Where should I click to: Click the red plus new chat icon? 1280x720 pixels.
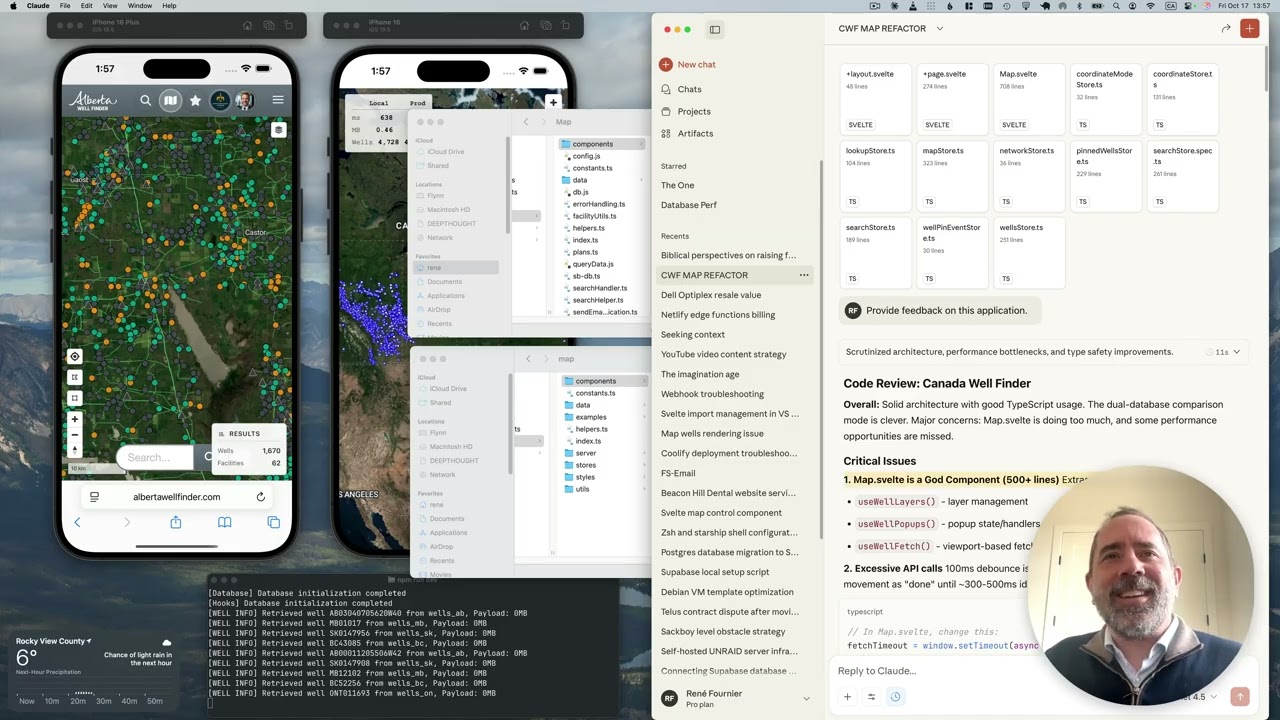pos(1249,29)
